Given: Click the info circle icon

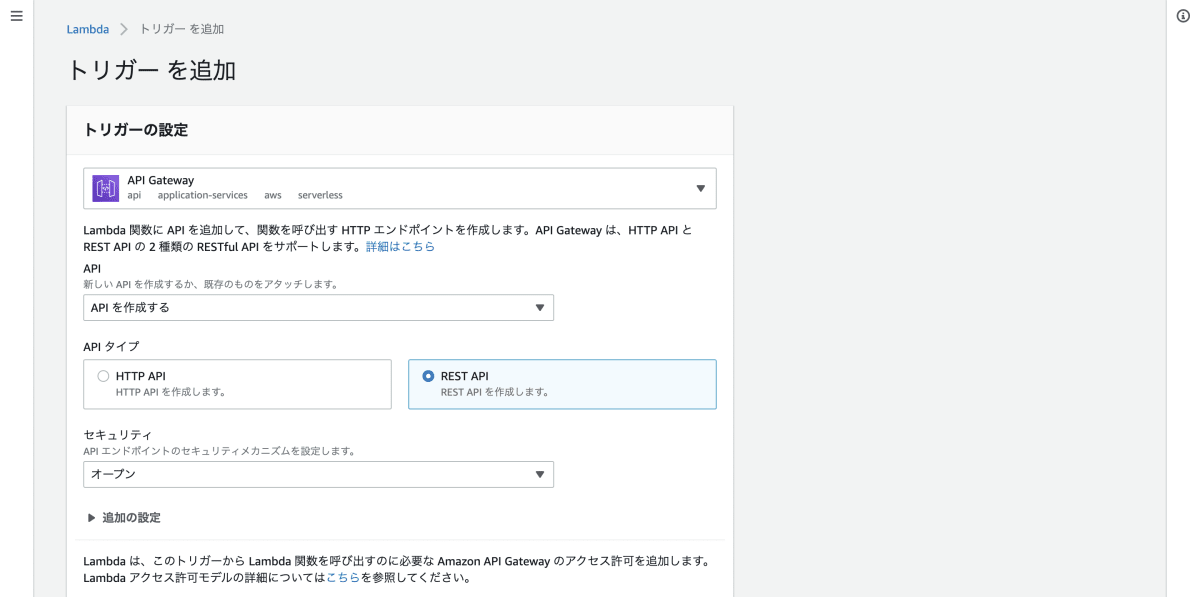Looking at the screenshot, I should coord(1183,18).
